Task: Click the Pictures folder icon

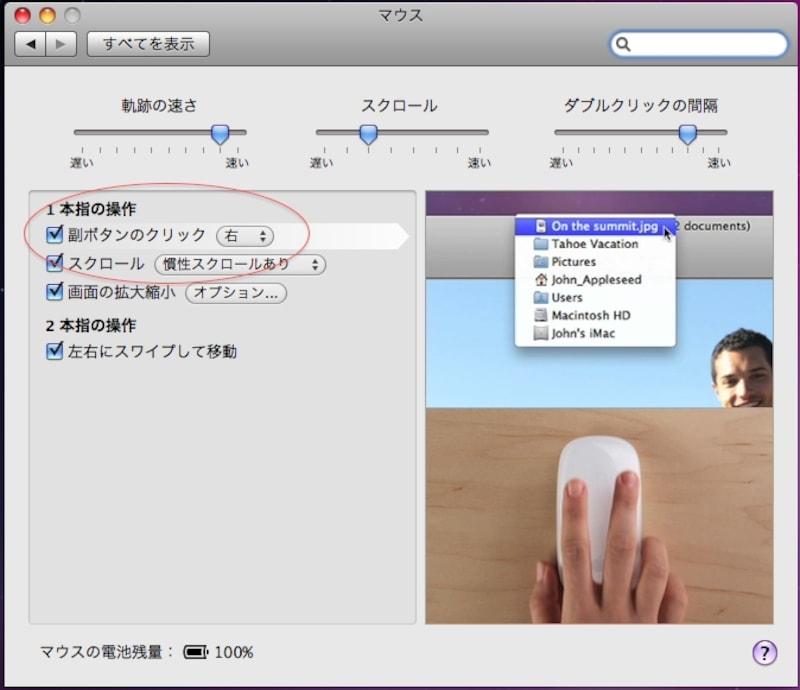Action: [541, 262]
